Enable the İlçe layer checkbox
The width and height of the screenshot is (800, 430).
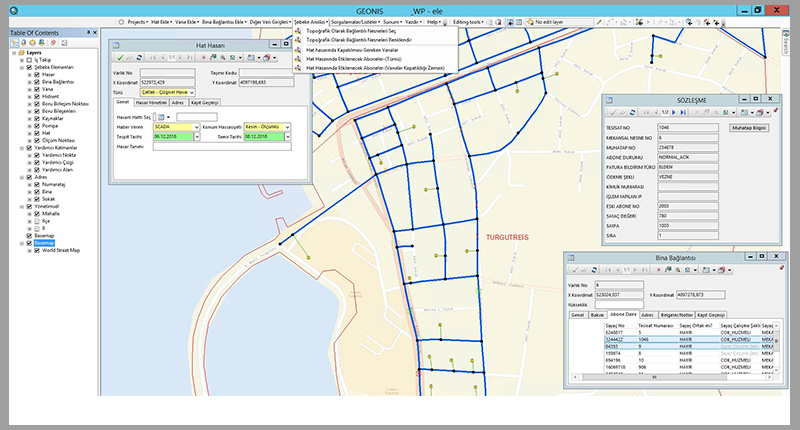coord(37,221)
